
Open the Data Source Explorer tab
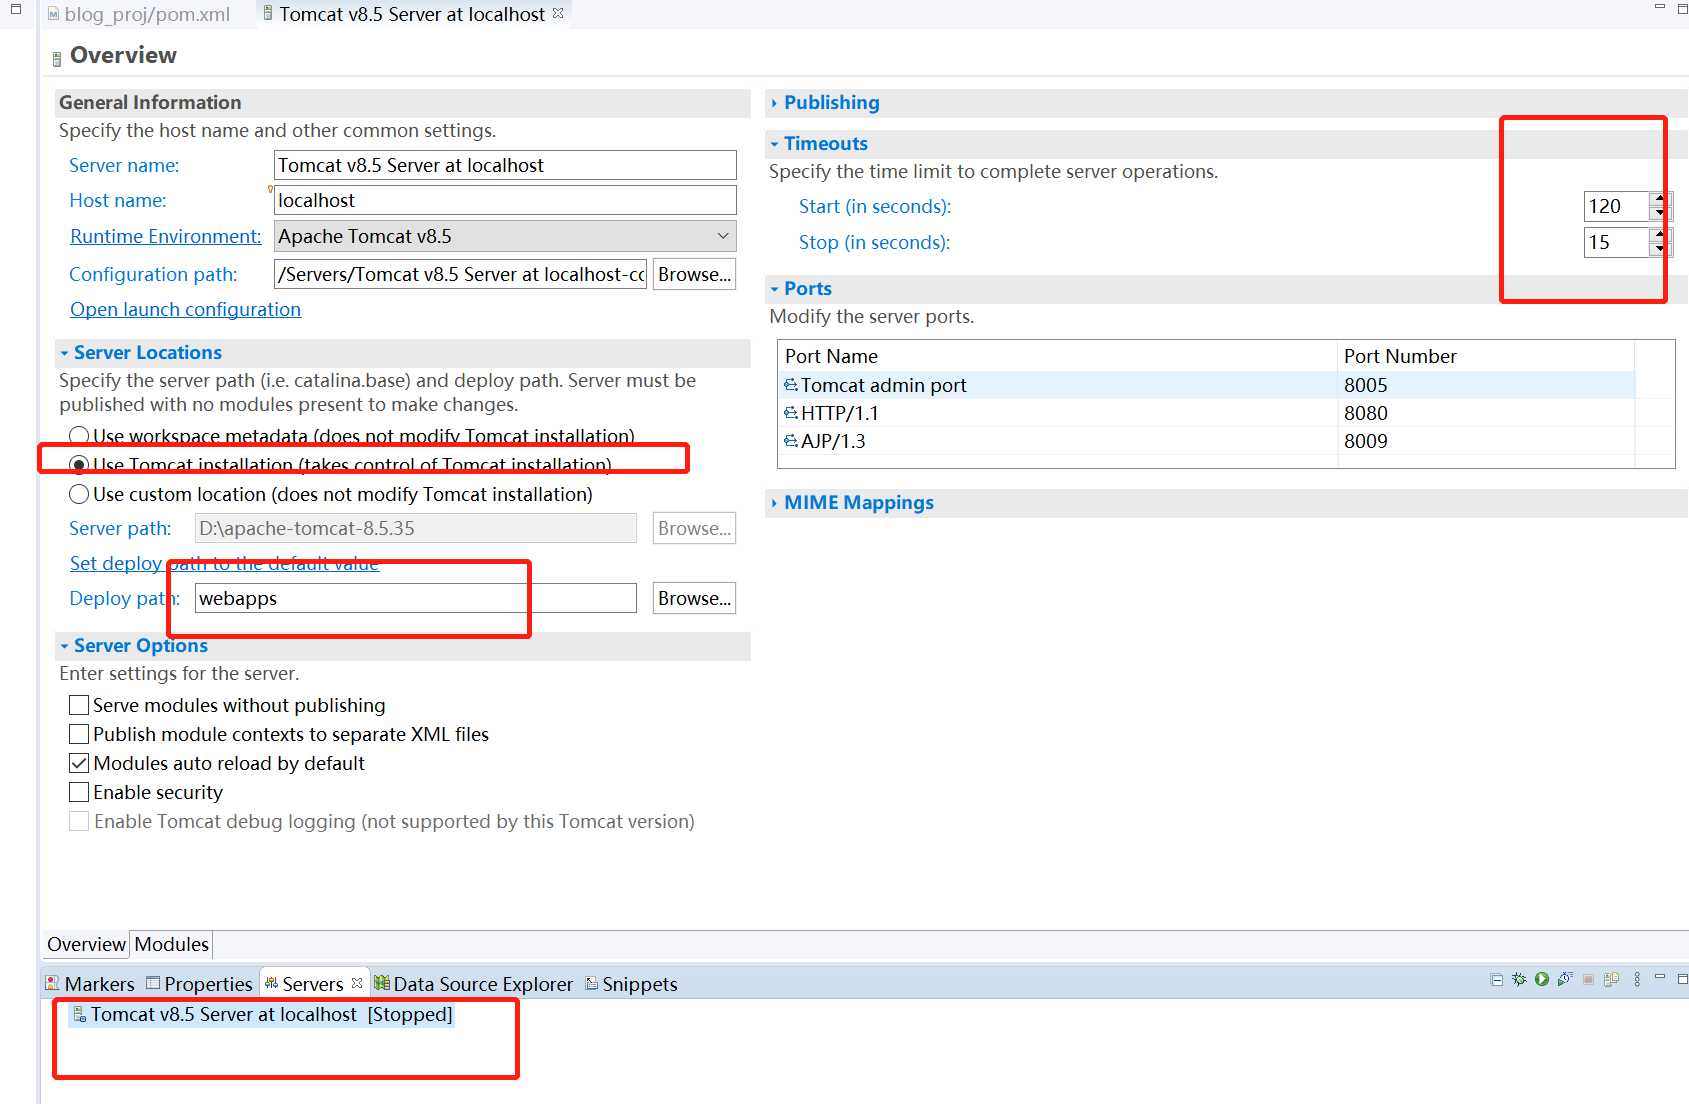tap(473, 984)
